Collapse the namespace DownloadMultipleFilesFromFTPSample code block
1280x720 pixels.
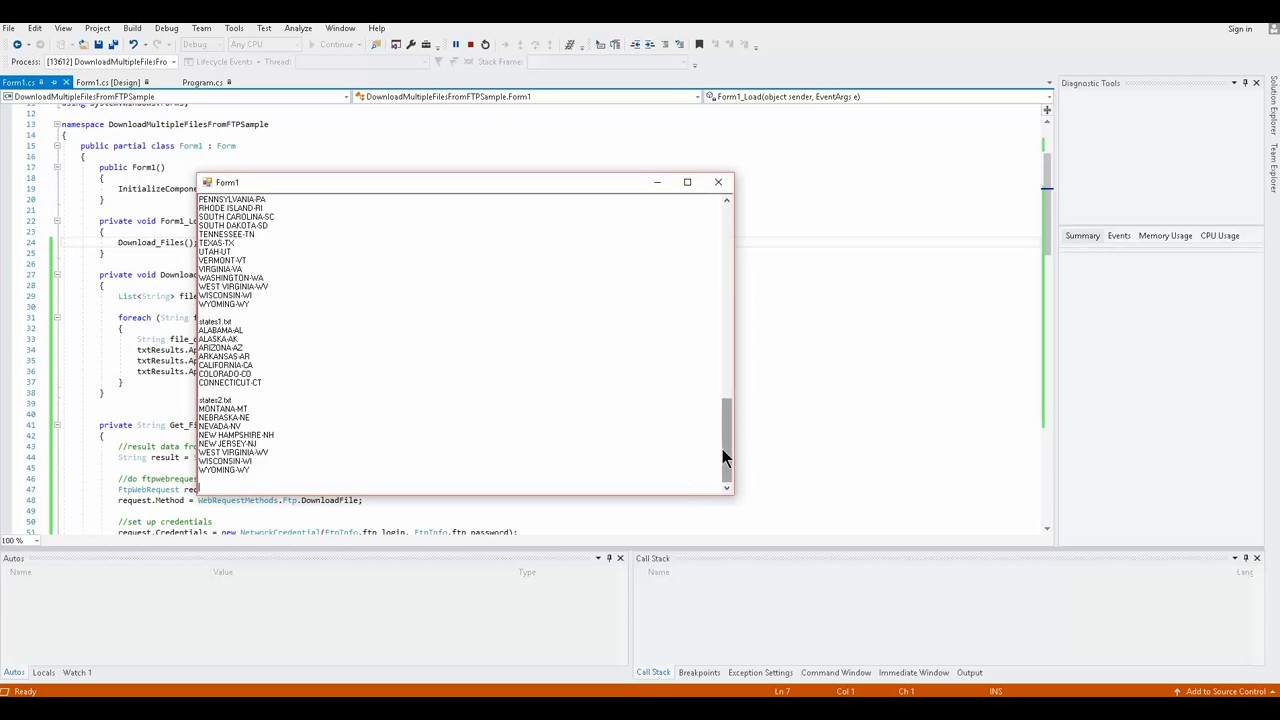[x=57, y=124]
